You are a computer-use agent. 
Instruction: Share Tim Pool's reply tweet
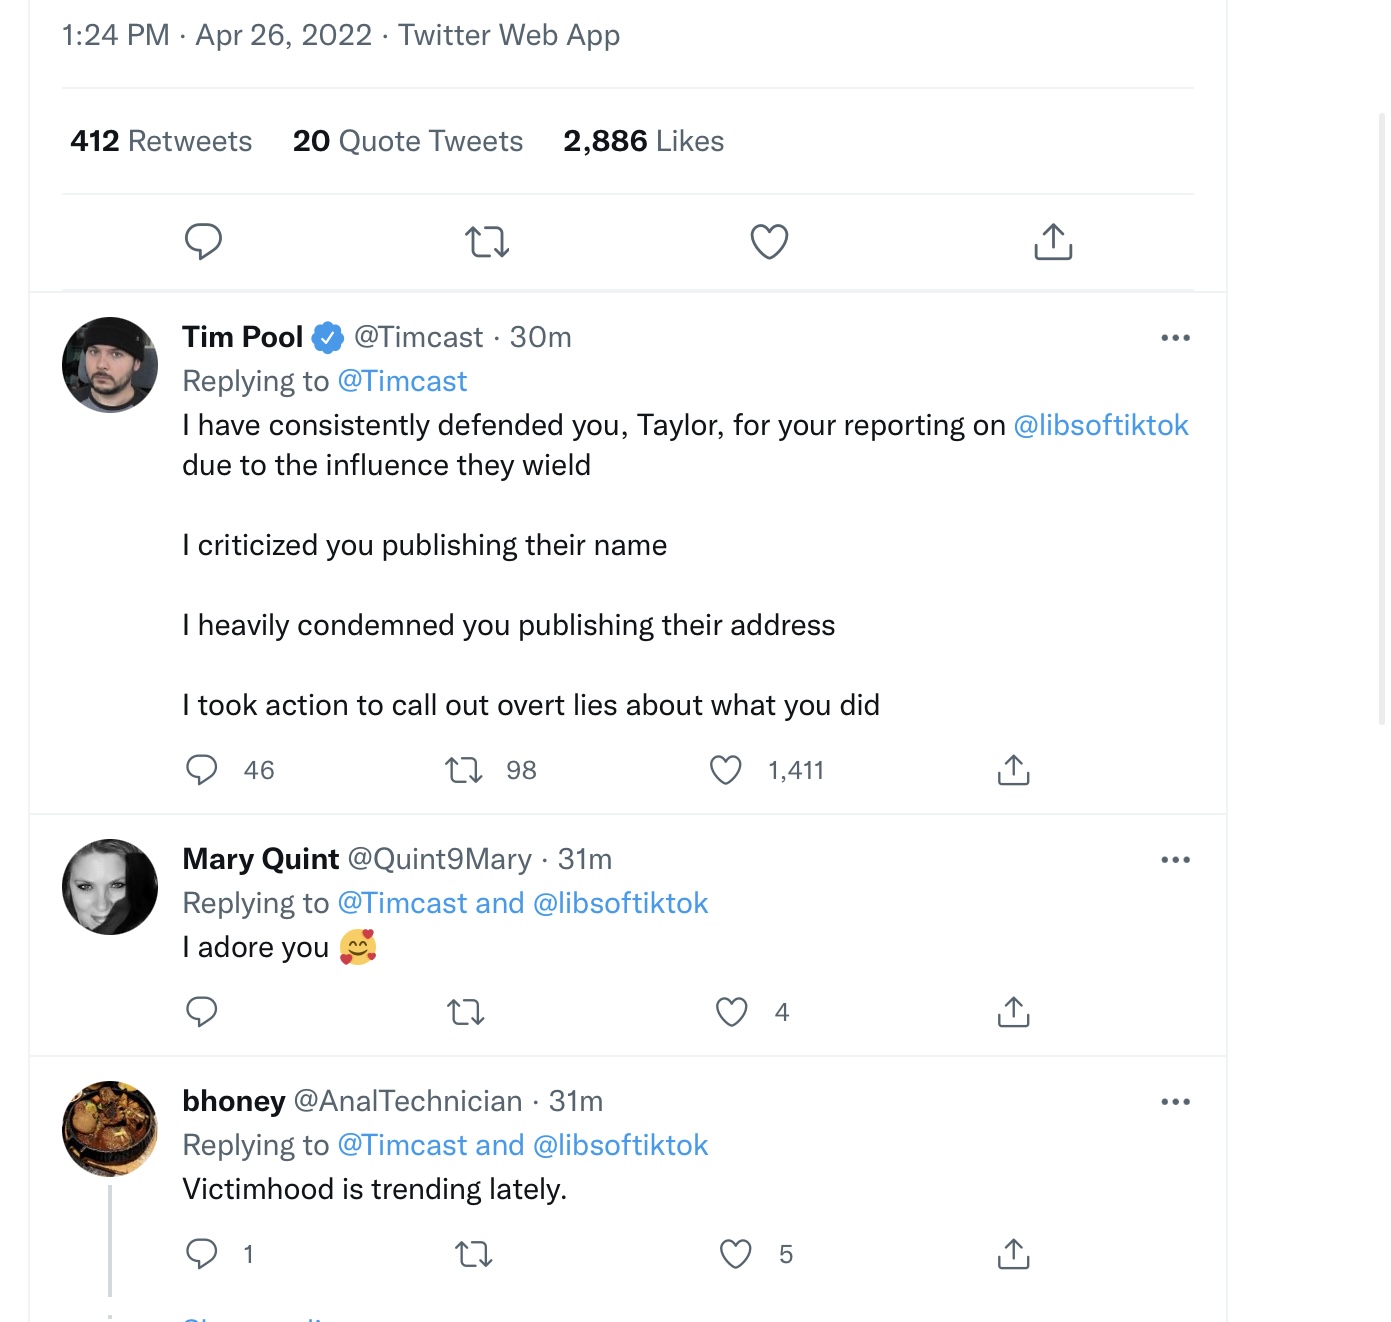(x=1013, y=770)
